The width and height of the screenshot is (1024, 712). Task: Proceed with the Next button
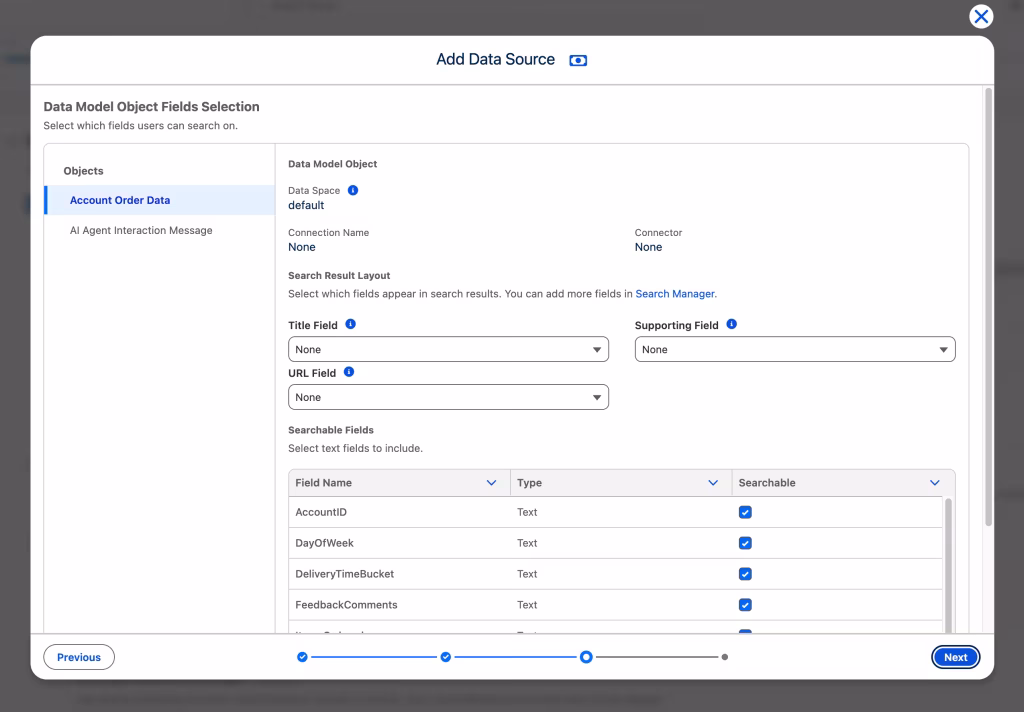pos(955,657)
